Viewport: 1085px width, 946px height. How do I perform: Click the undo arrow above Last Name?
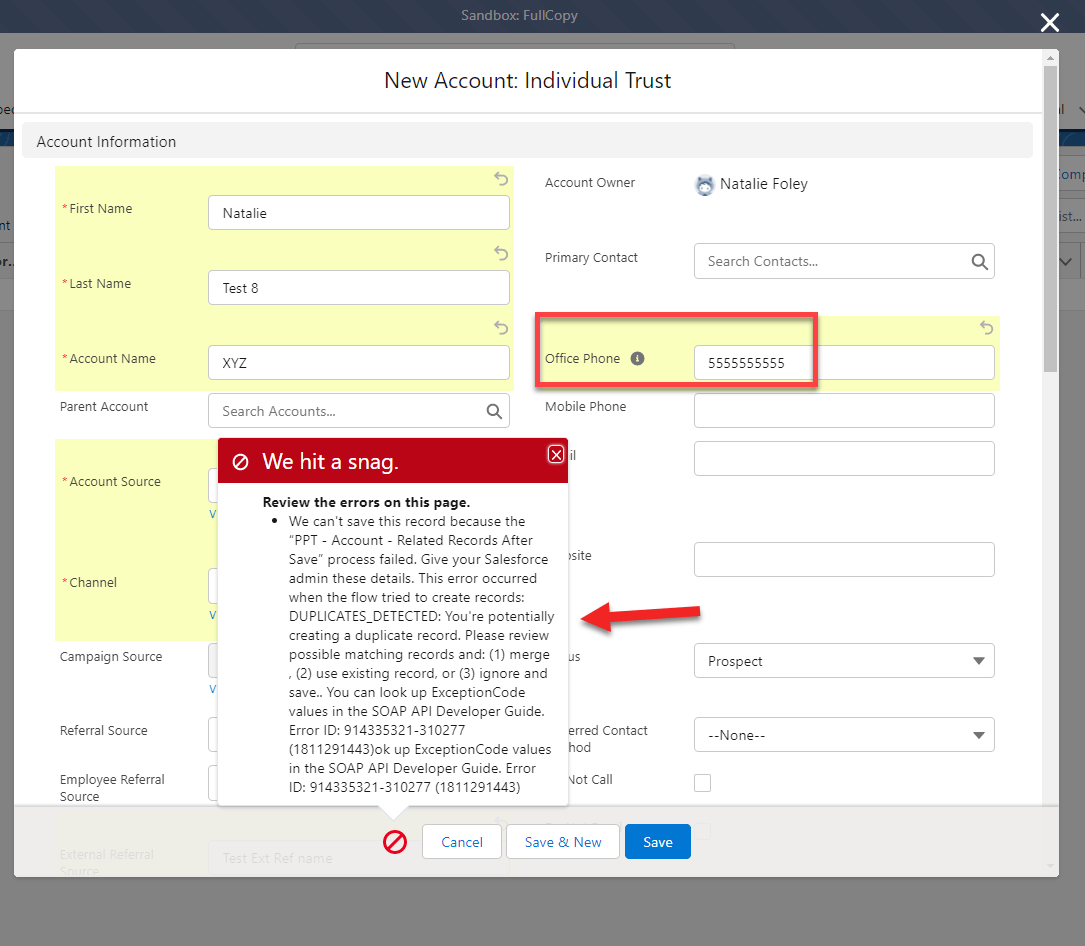tap(500, 253)
